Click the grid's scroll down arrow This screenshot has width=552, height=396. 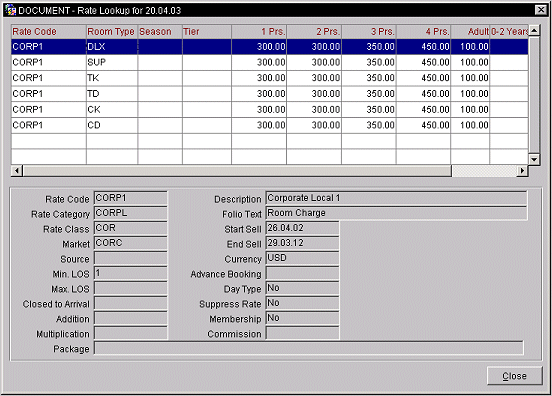pos(534,159)
